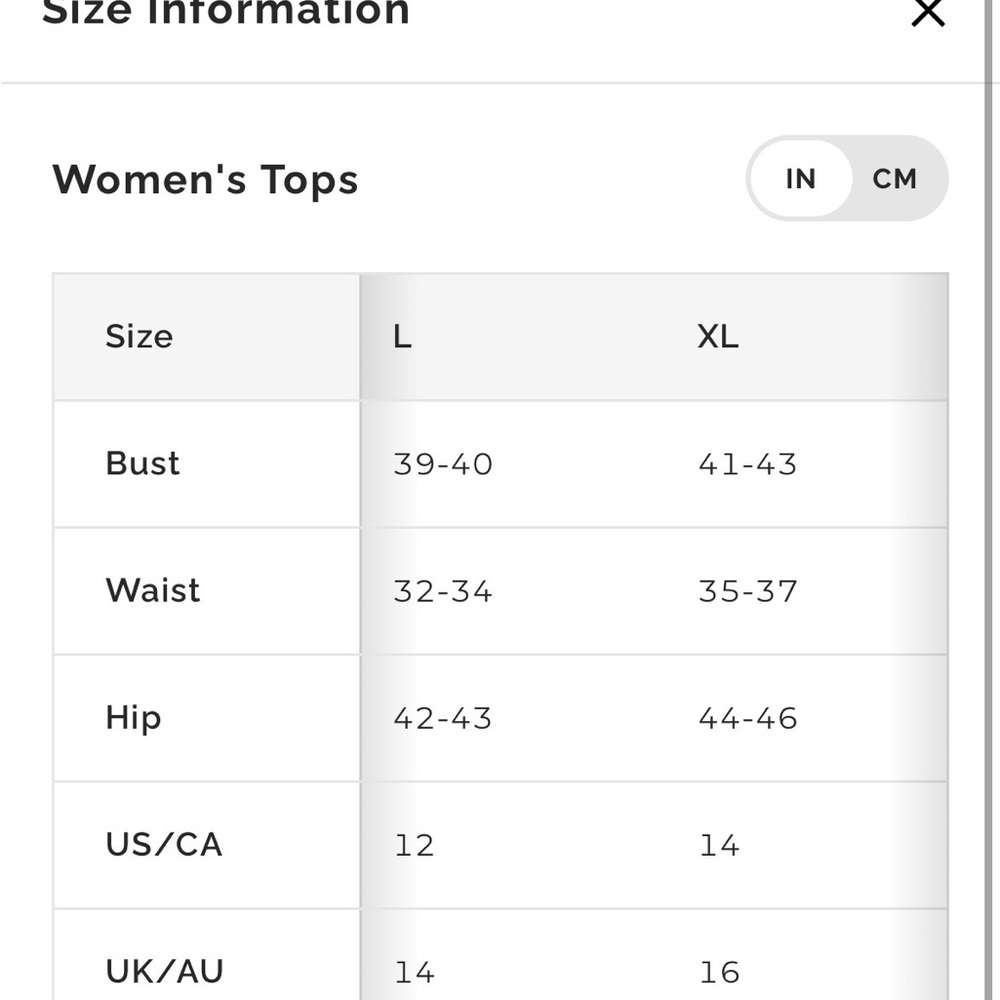Click the XL size column header
1000x1000 pixels.
coord(718,337)
